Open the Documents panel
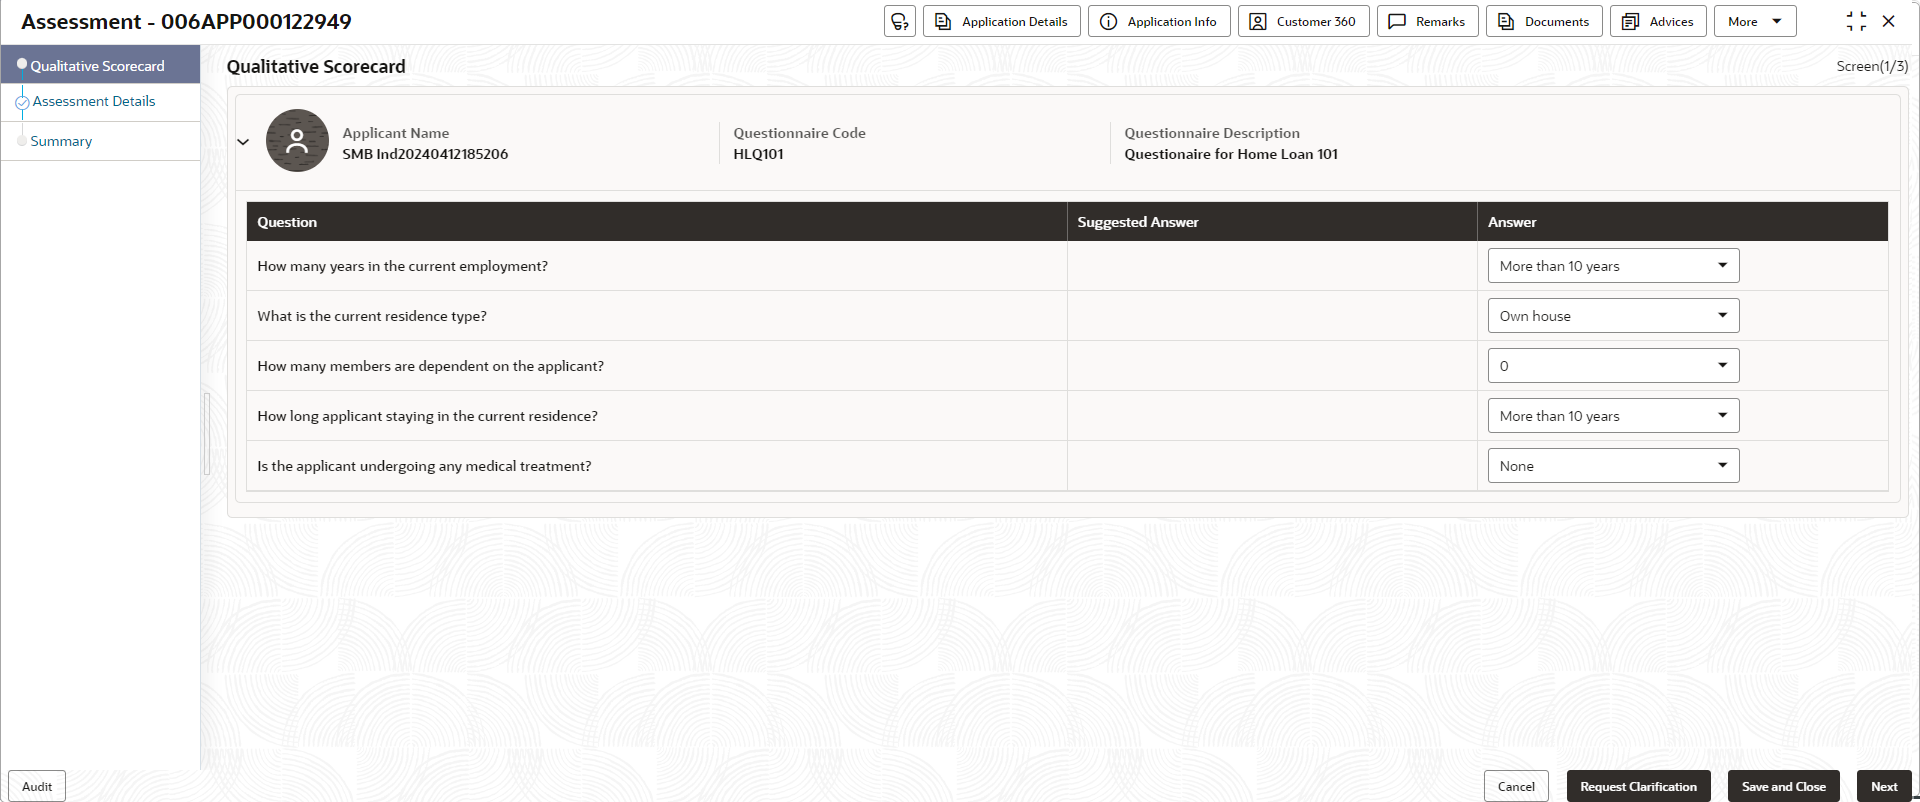 (1544, 21)
